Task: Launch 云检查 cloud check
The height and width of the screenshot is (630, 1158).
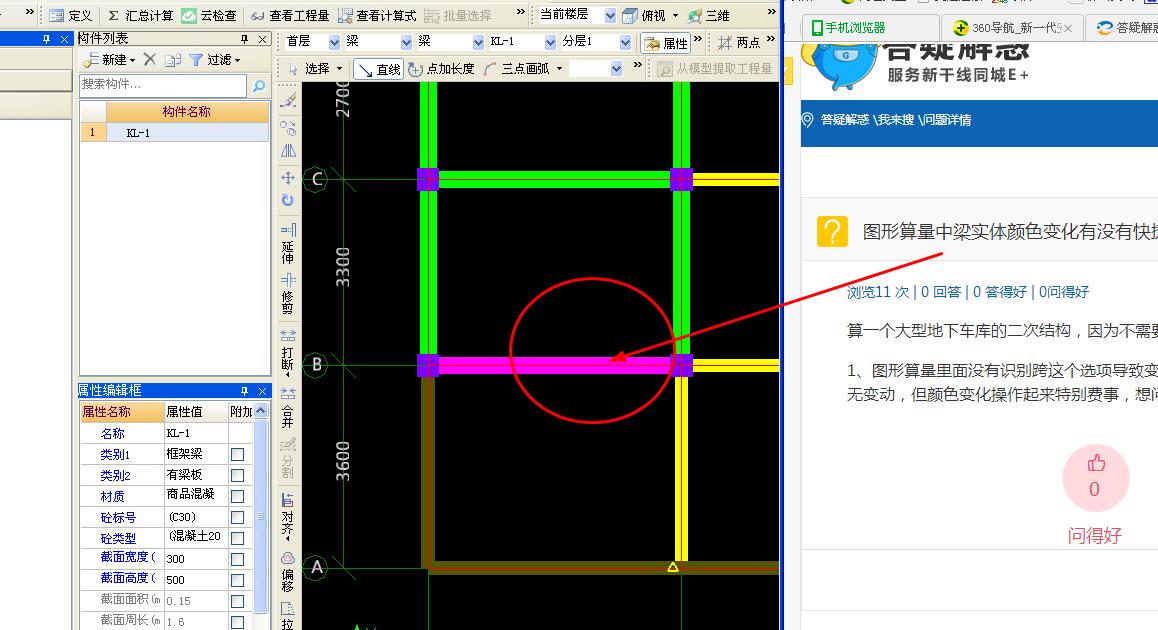Action: pos(209,16)
